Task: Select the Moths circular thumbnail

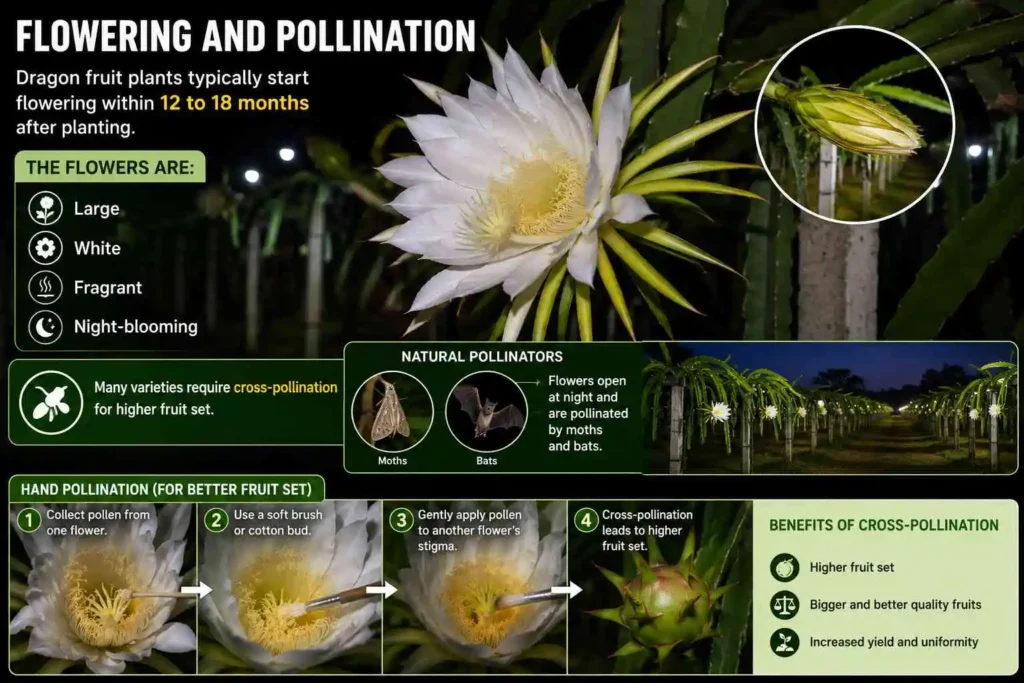Action: (x=392, y=411)
